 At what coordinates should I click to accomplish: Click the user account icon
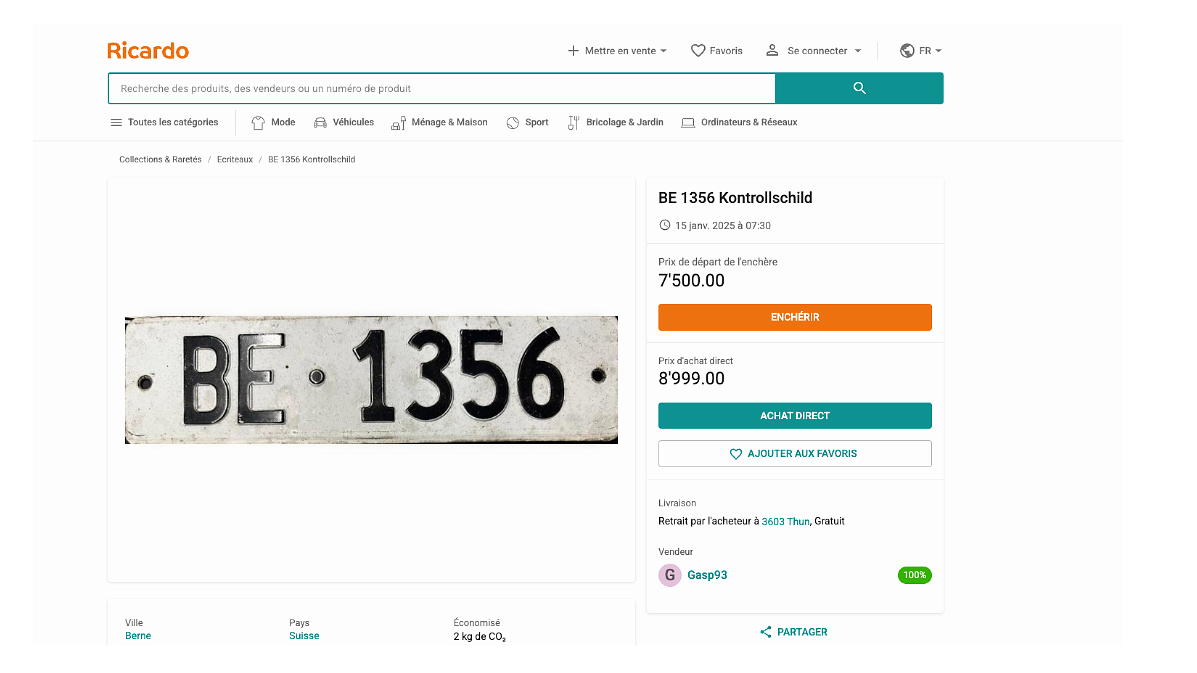pos(772,51)
